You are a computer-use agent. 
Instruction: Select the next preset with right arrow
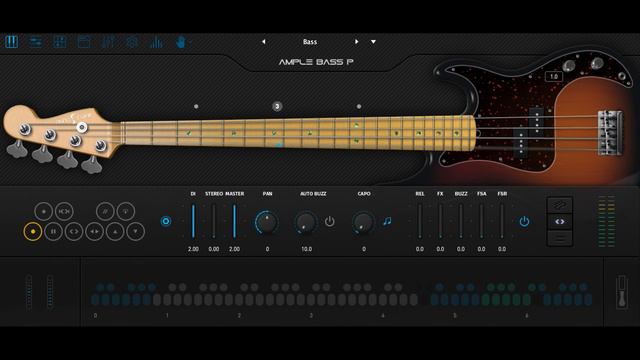pyautogui.click(x=356, y=42)
